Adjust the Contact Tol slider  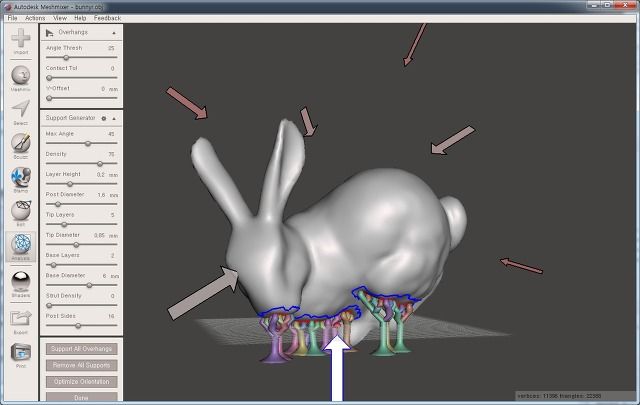[x=82, y=78]
